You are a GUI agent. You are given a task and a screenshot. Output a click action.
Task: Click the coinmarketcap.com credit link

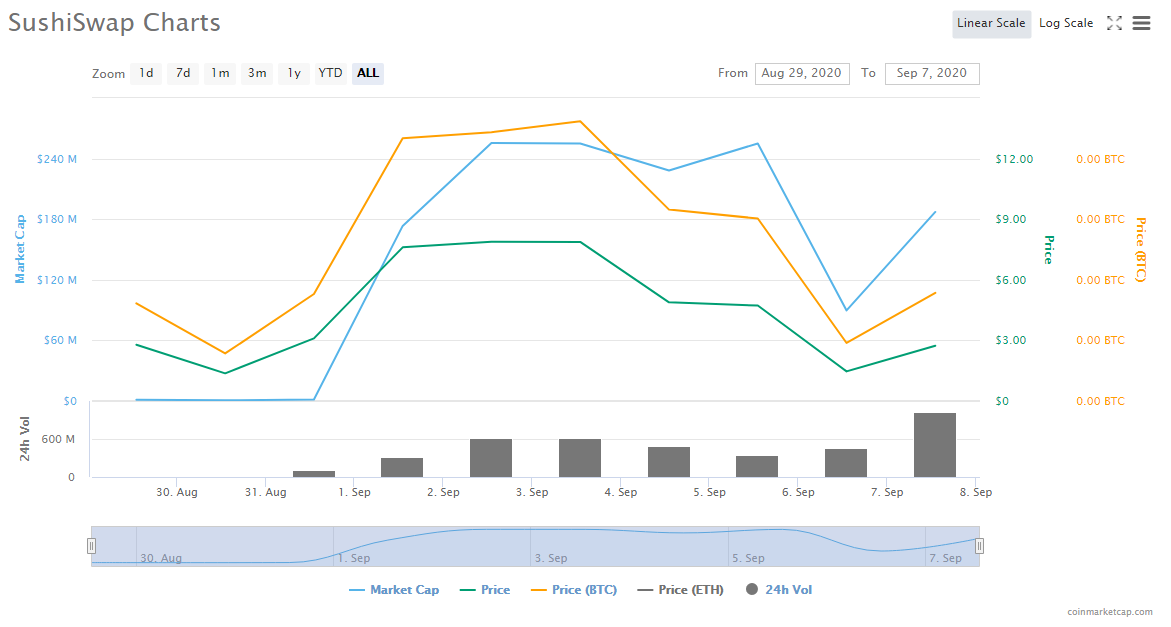tap(1110, 611)
